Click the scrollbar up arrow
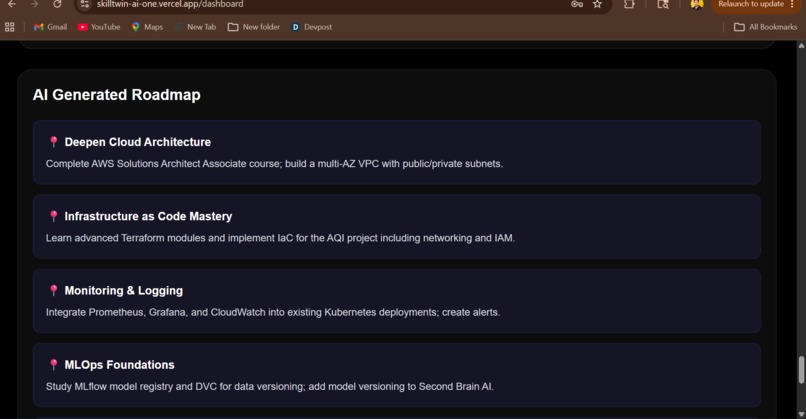806x419 pixels. coord(801,46)
